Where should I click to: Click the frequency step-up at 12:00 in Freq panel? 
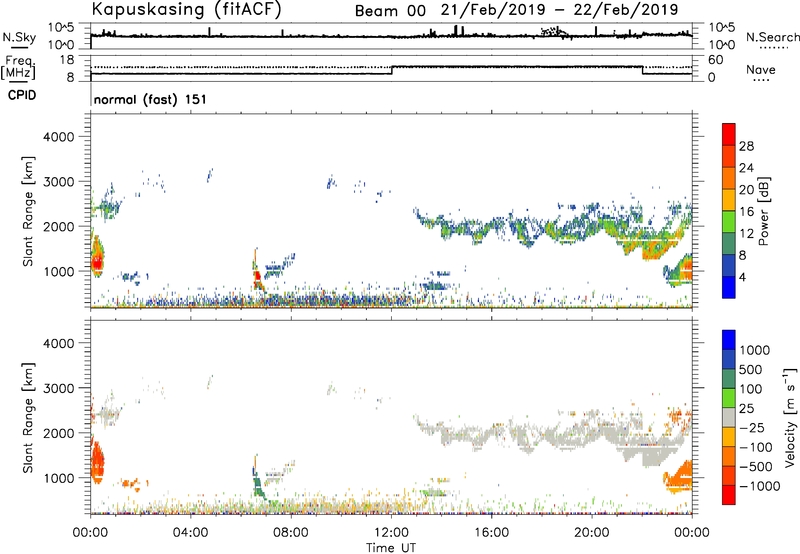pyautogui.click(x=392, y=70)
